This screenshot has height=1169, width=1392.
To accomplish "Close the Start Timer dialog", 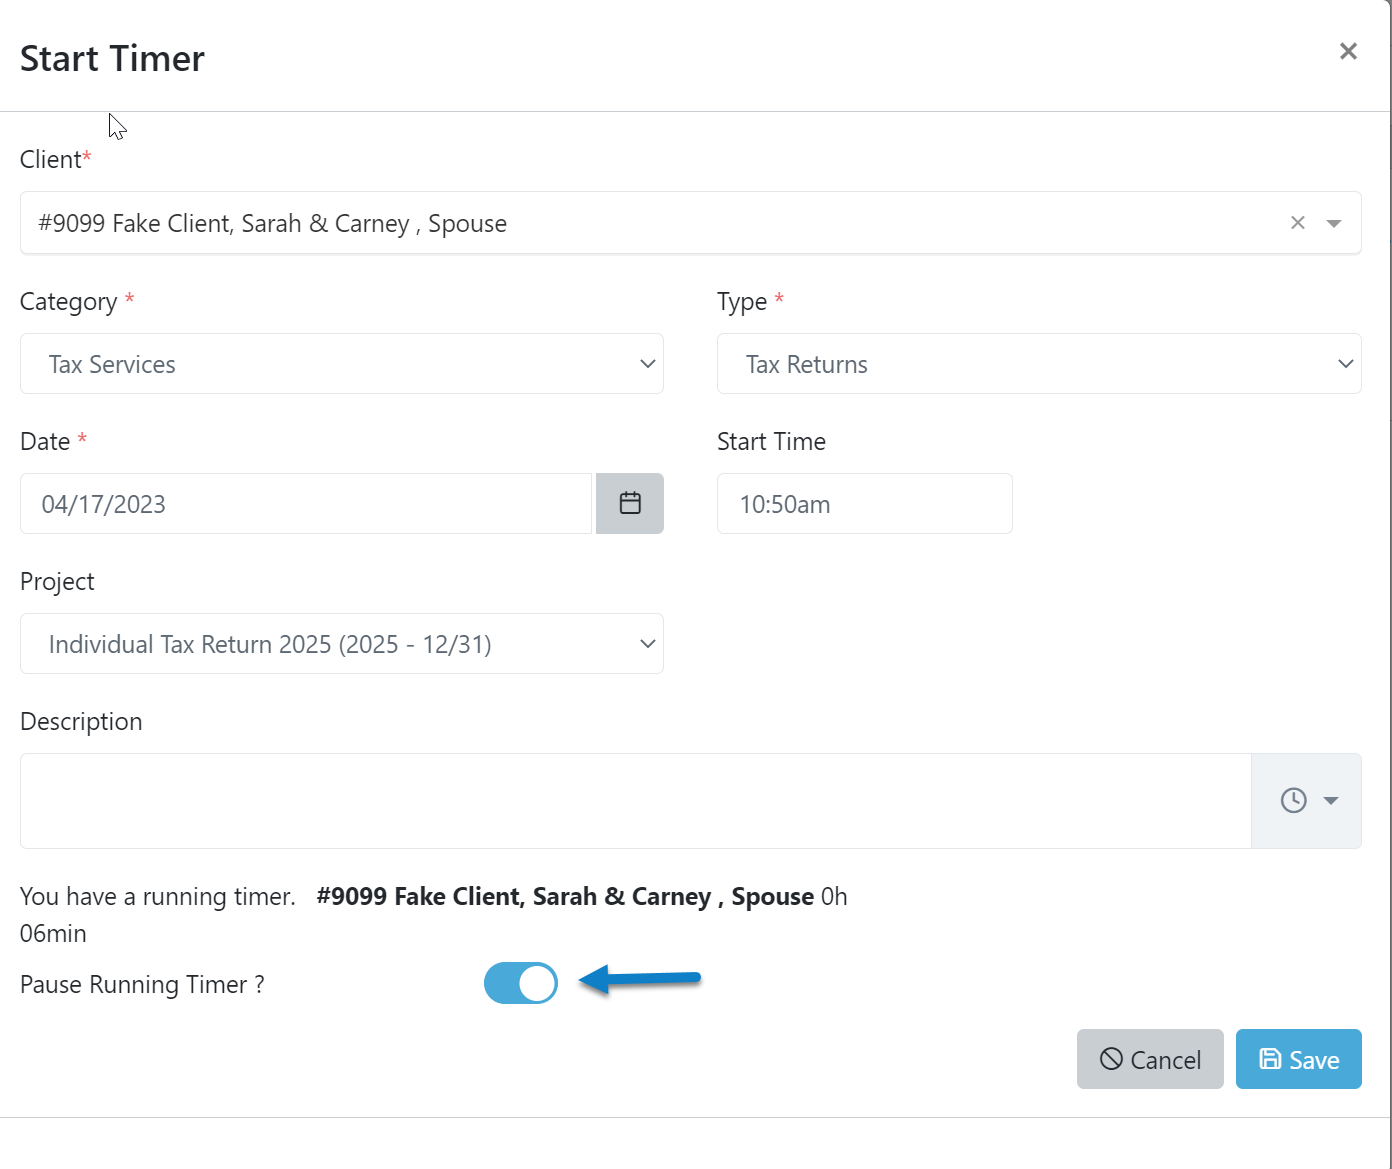I will click(x=1348, y=51).
